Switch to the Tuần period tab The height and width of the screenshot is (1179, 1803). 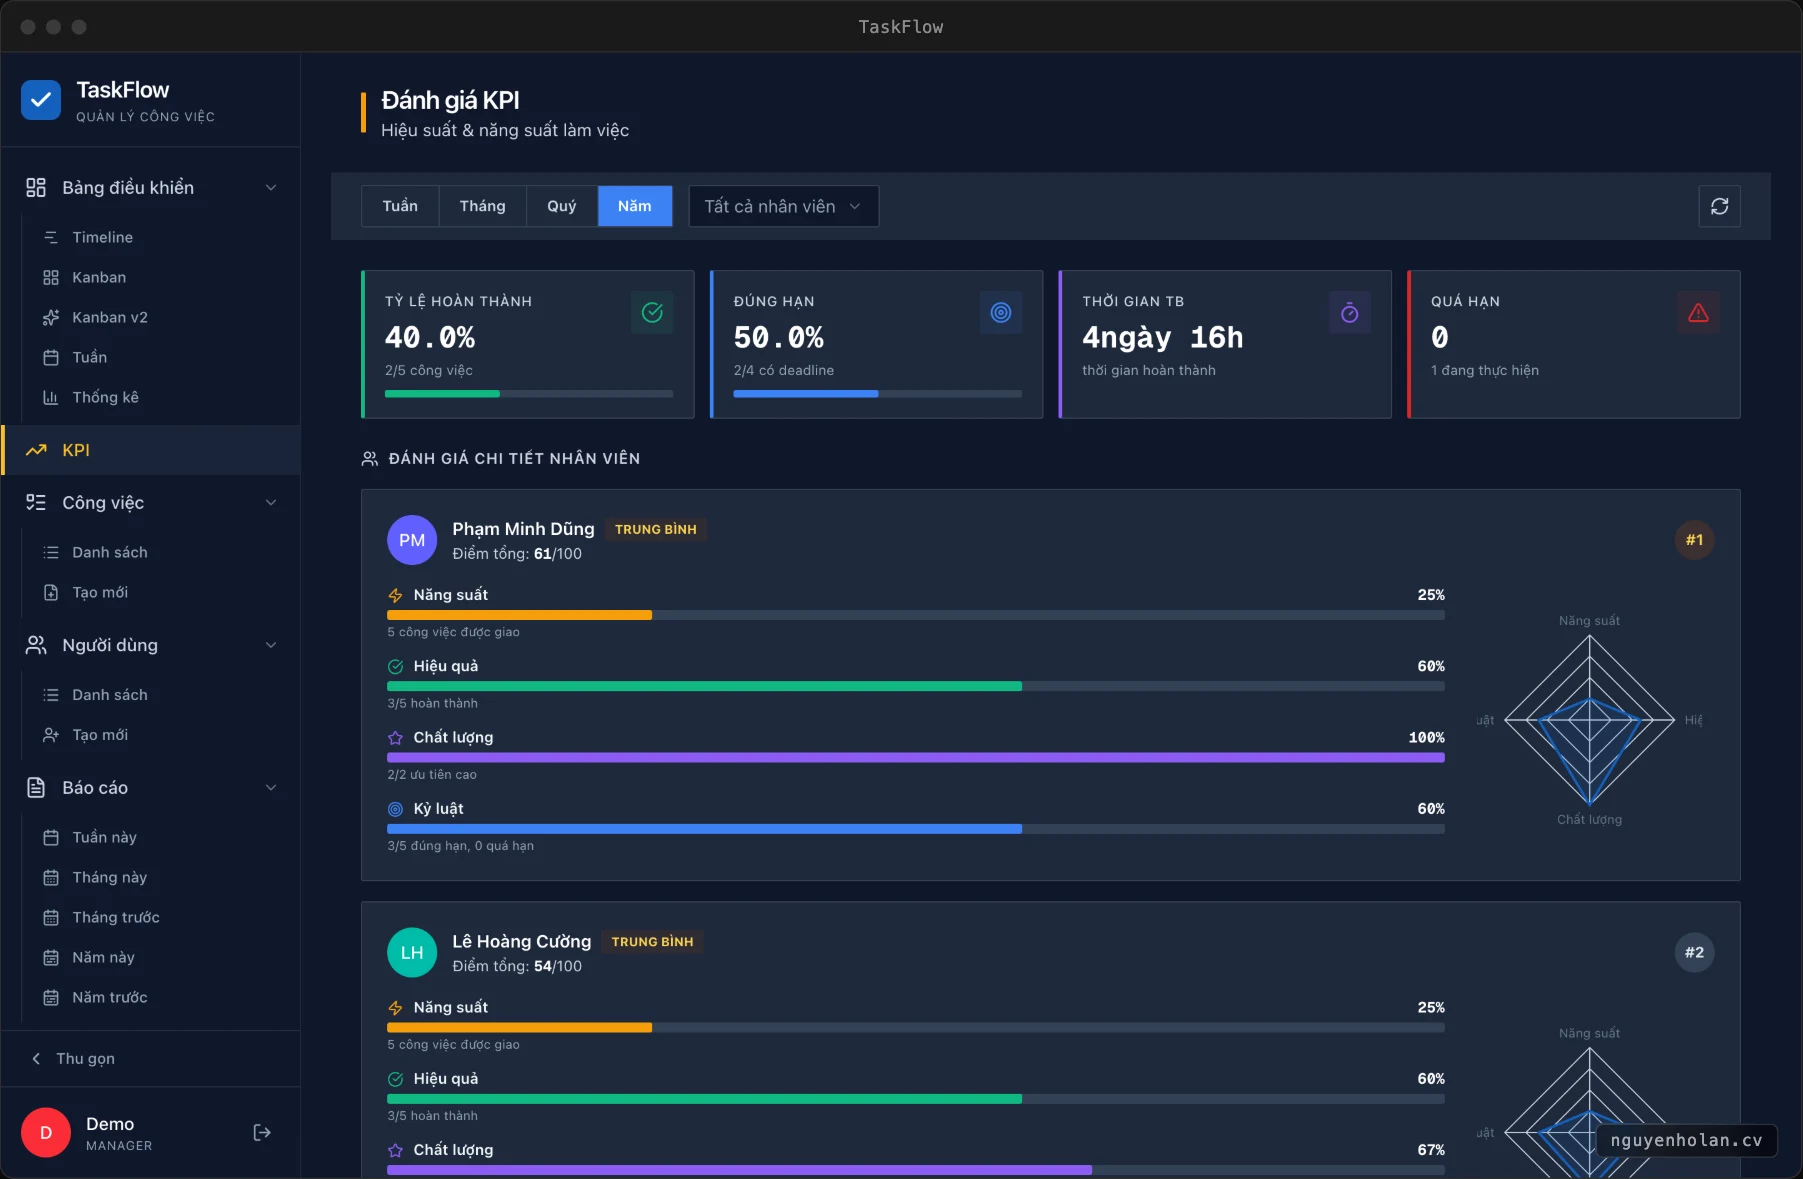pyautogui.click(x=400, y=206)
